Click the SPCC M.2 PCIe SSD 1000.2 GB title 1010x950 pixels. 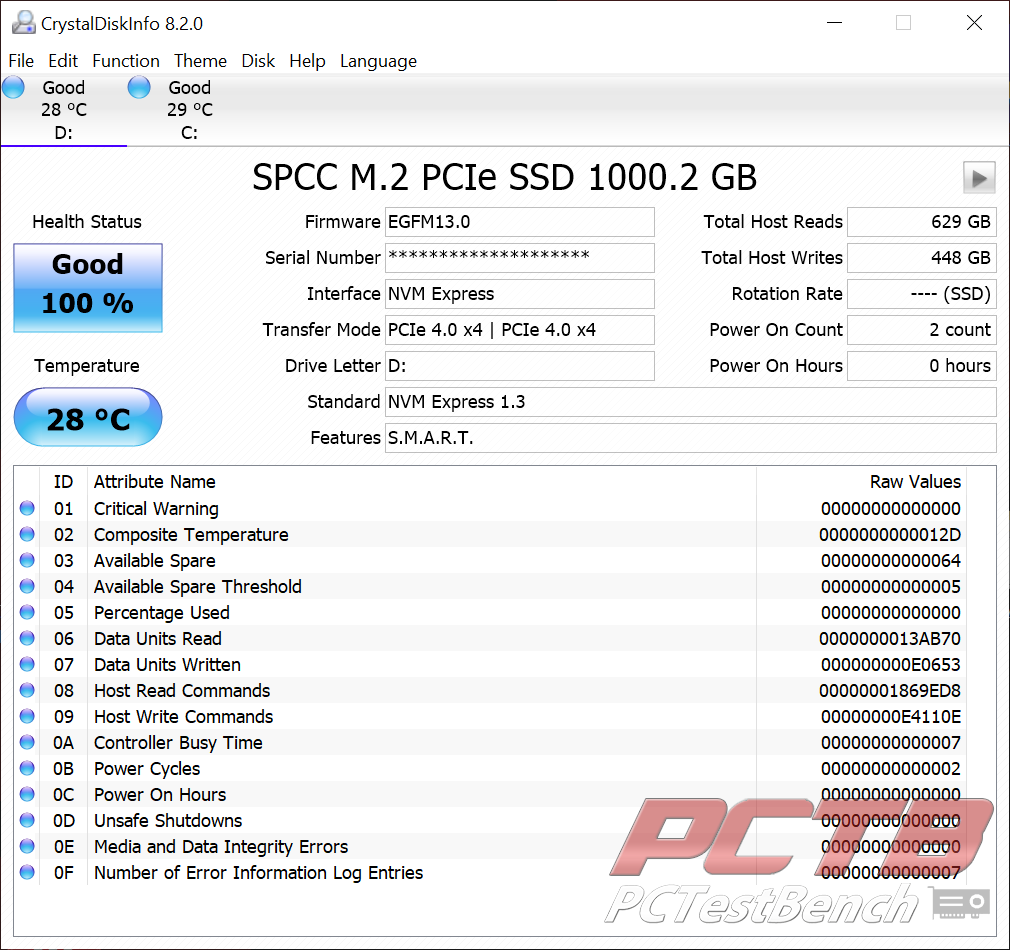click(504, 177)
